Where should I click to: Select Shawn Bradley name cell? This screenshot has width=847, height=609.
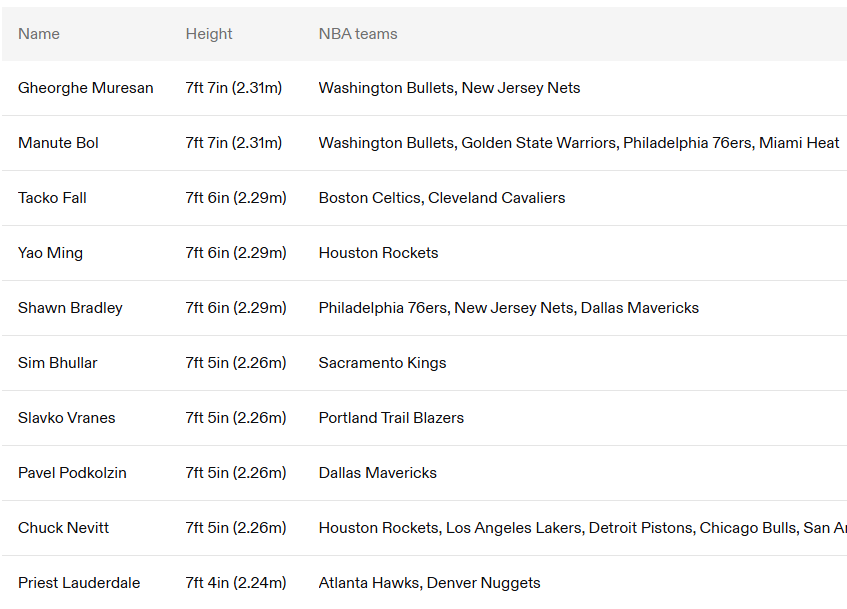point(70,308)
